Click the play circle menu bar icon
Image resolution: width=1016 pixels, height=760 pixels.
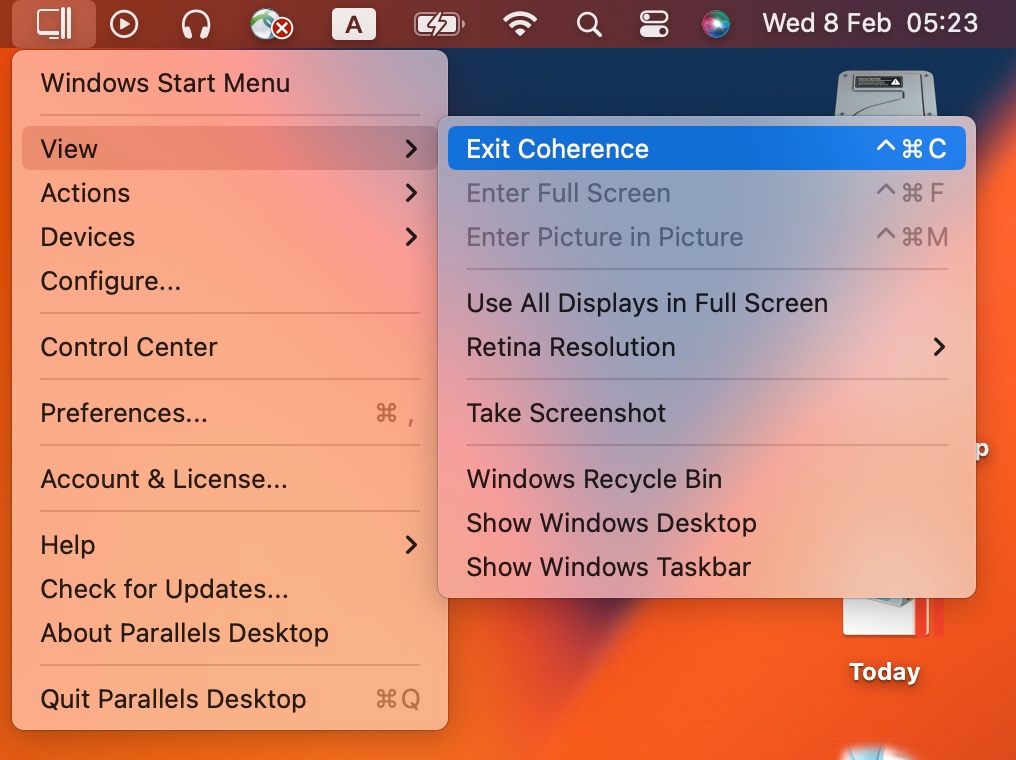click(124, 24)
